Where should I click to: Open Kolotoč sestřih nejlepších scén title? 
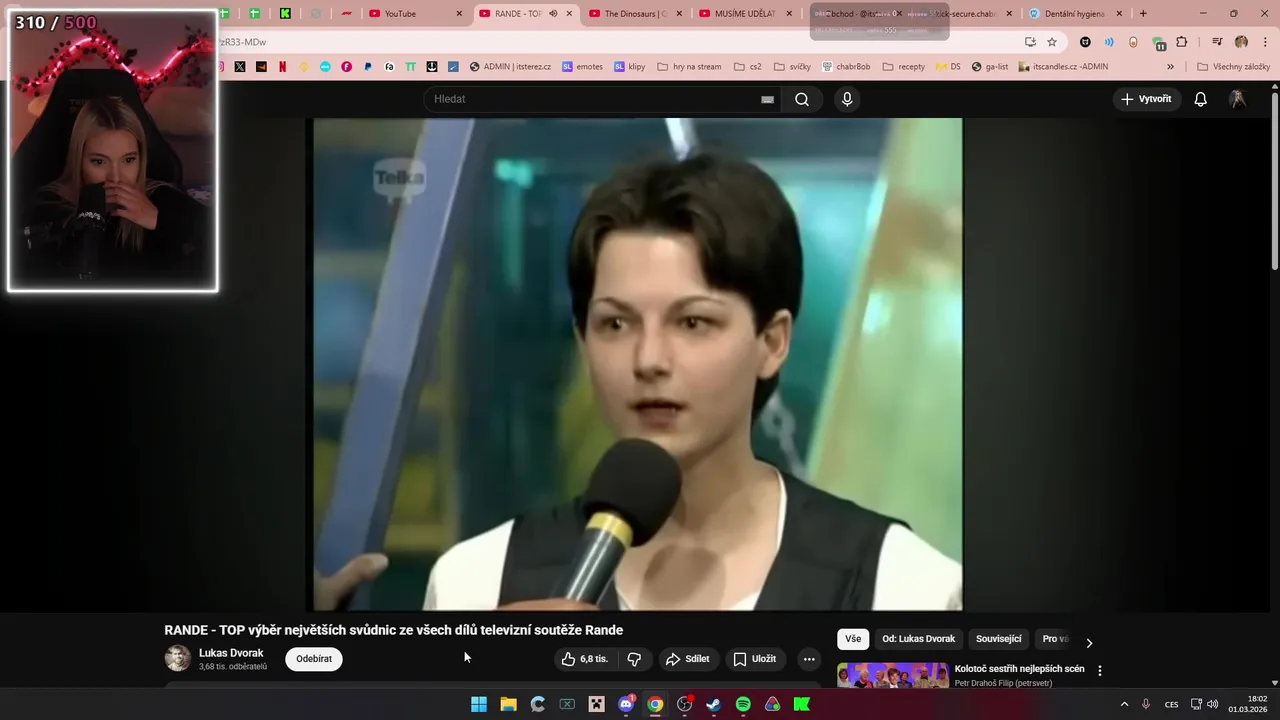1019,669
